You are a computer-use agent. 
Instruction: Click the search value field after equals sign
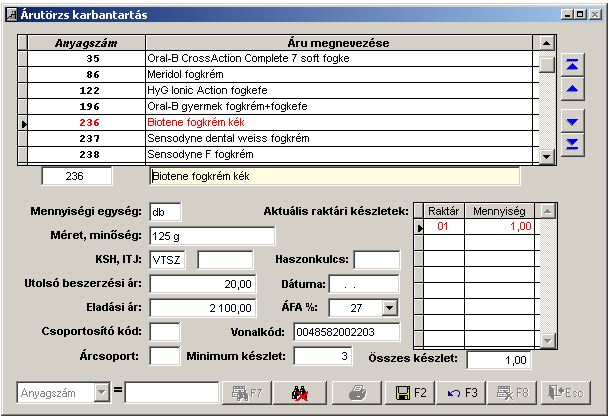coord(172,393)
